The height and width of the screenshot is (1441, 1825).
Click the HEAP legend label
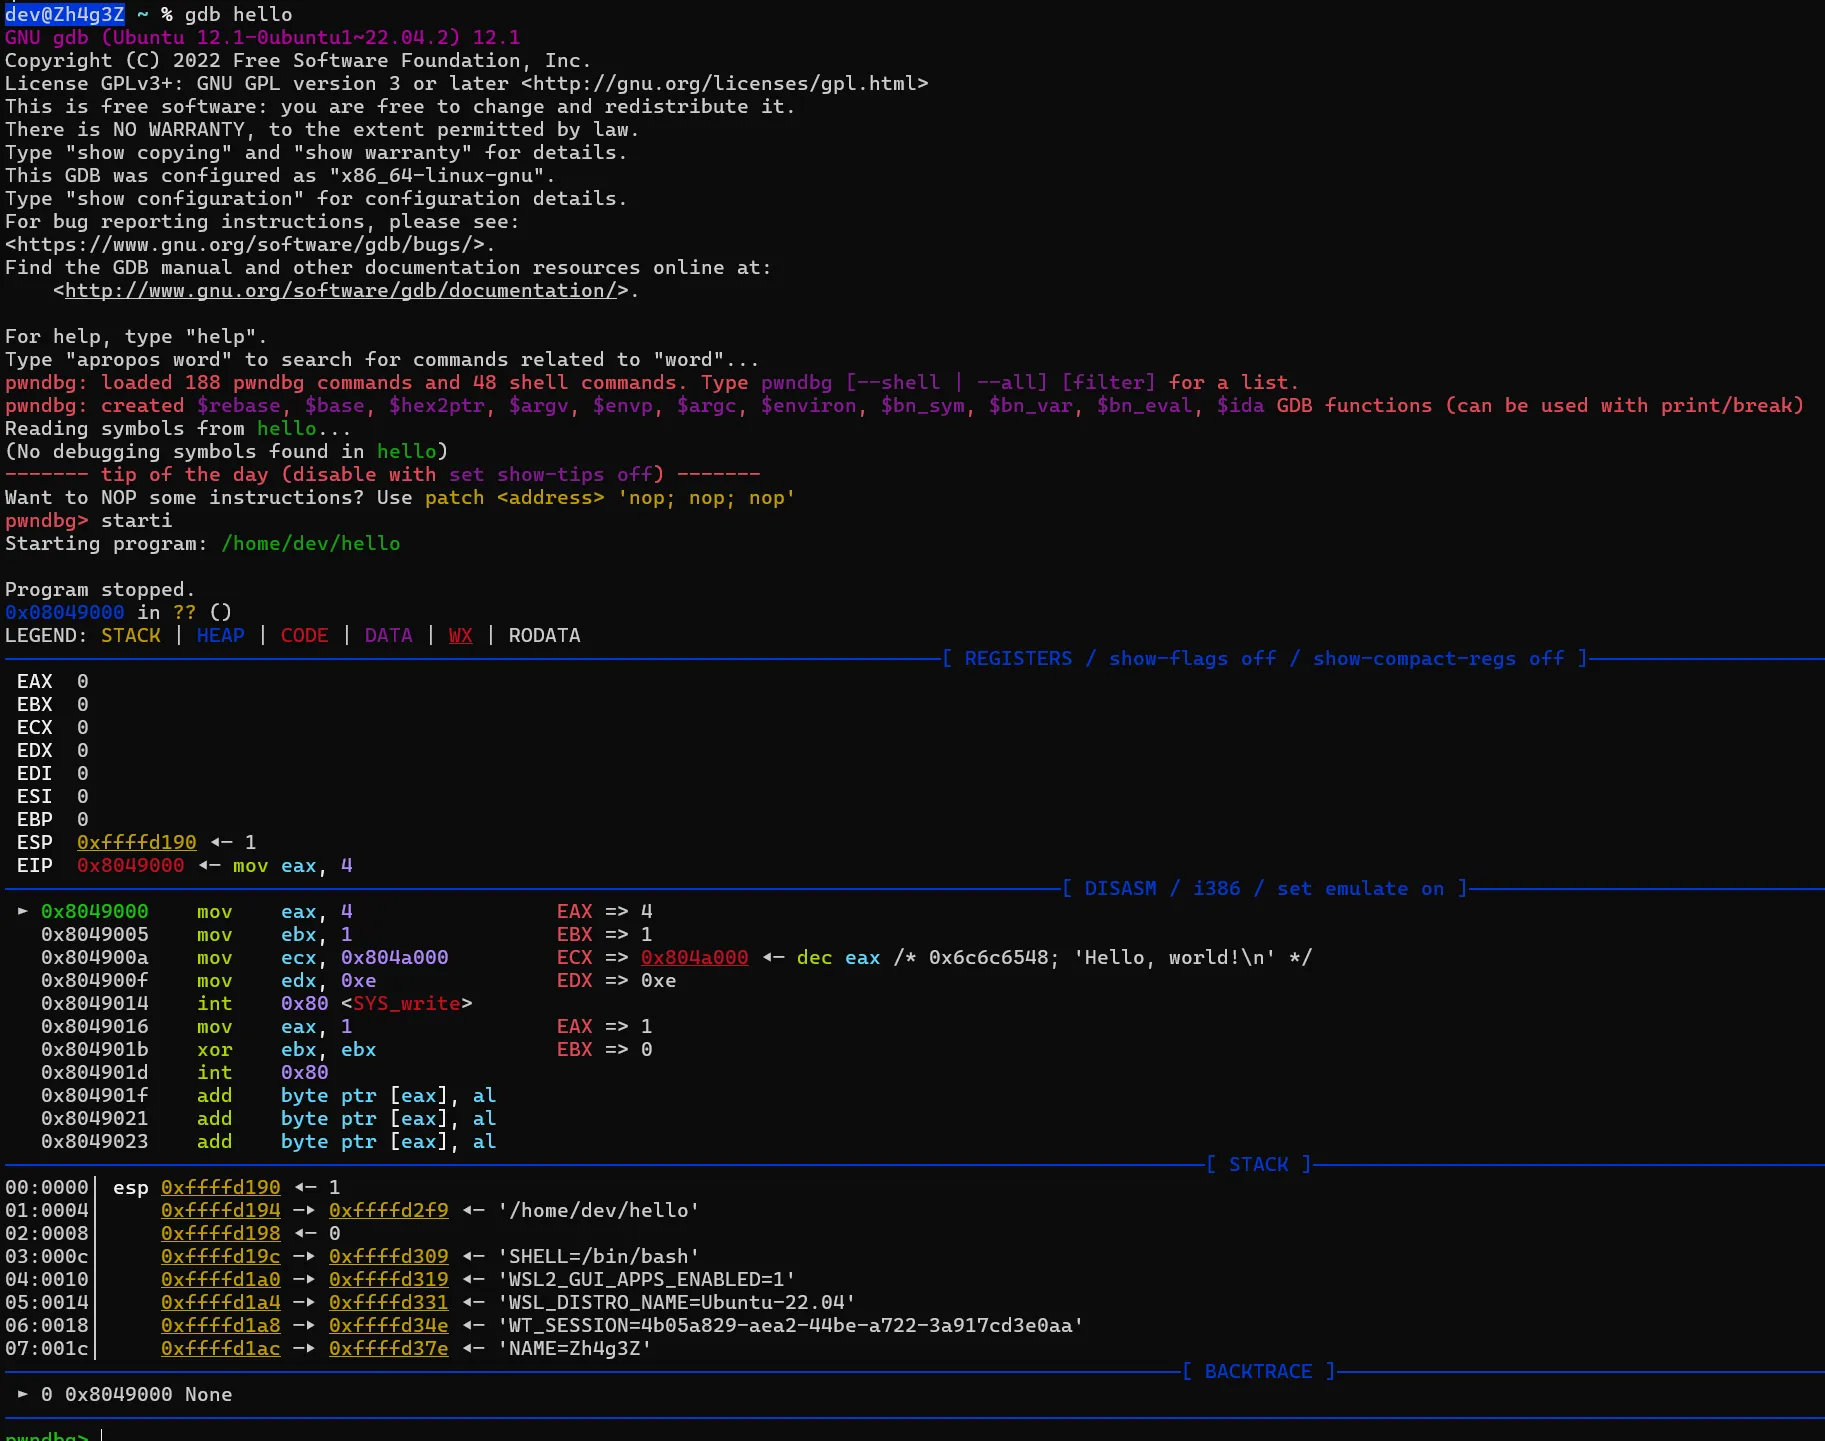point(220,635)
